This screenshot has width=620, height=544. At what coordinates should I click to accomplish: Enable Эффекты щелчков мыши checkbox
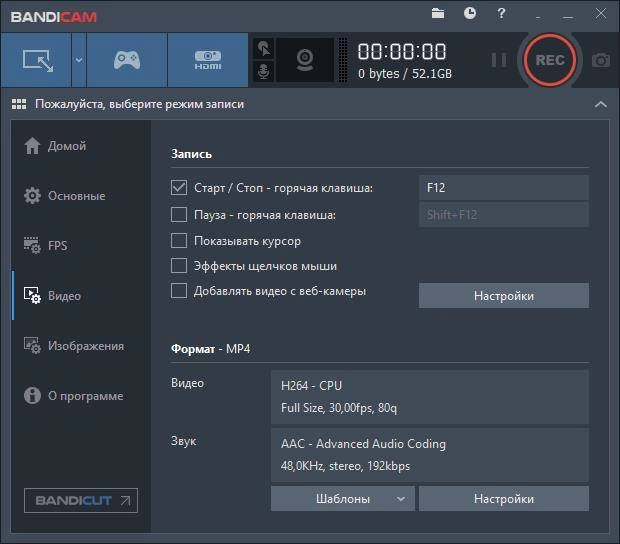(179, 266)
